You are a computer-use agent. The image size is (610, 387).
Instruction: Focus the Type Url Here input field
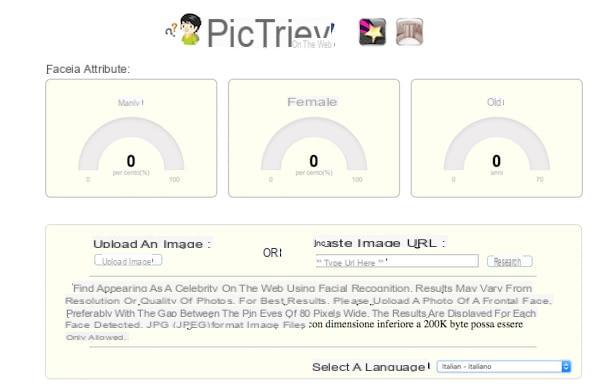(x=397, y=261)
